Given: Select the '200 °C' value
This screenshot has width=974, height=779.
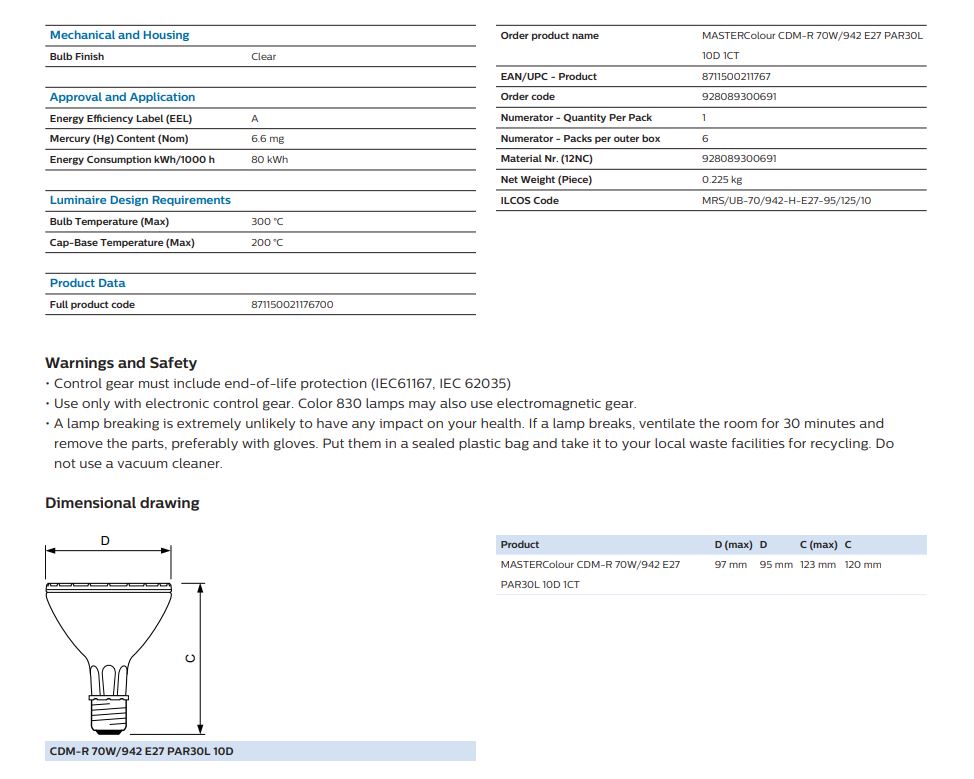Looking at the screenshot, I should point(267,243).
